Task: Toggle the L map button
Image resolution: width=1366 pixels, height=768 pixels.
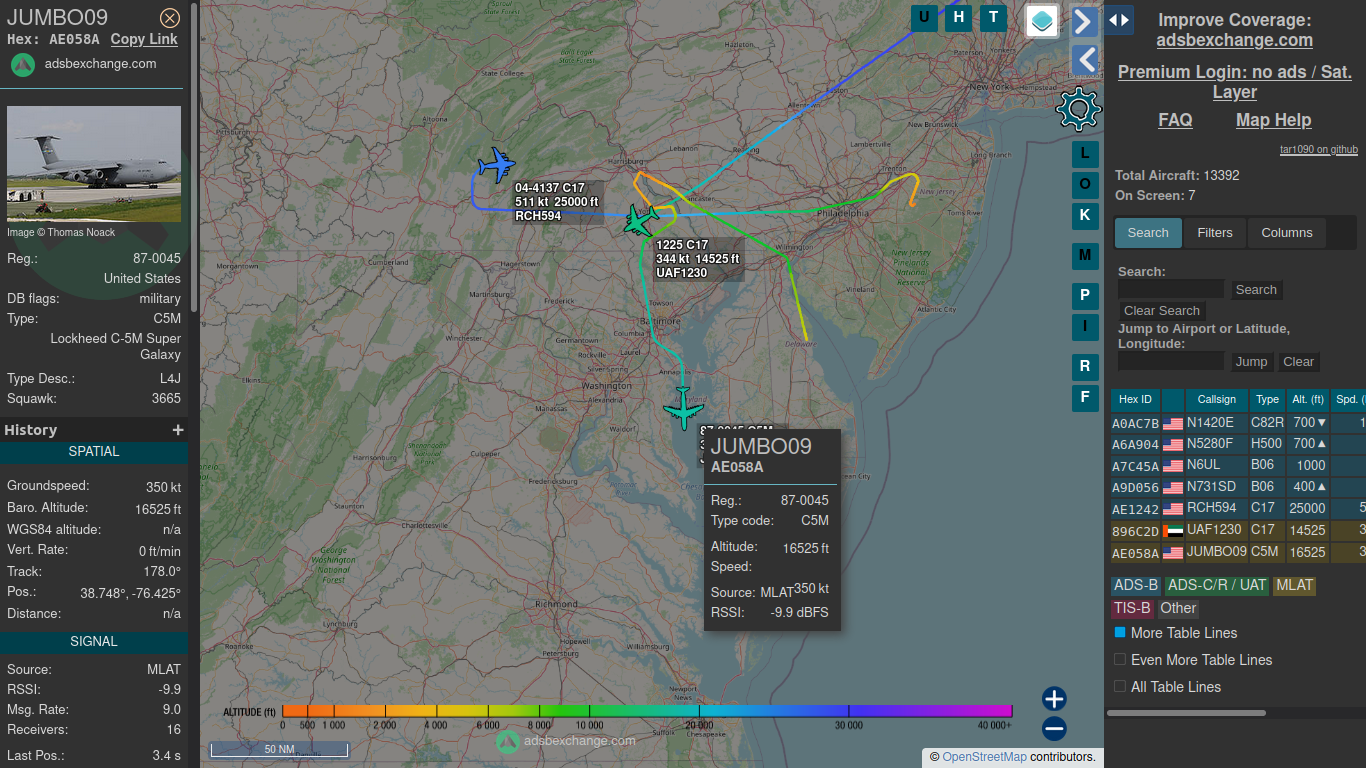Action: tap(1086, 154)
